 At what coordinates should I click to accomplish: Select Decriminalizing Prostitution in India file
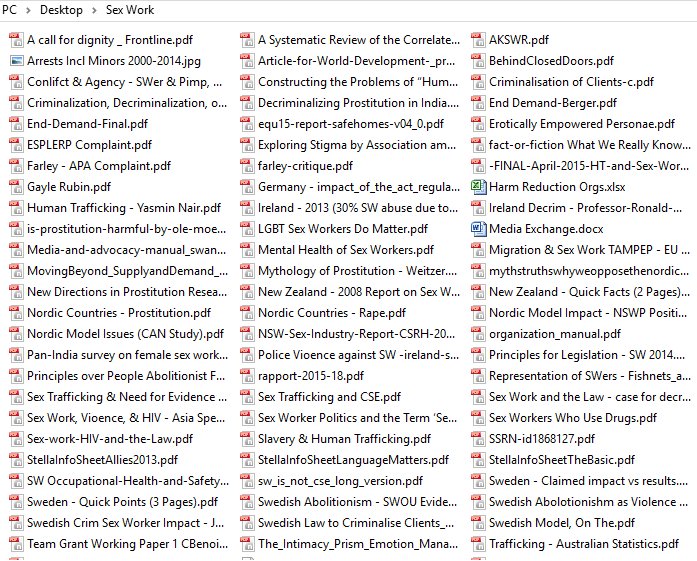(x=359, y=103)
